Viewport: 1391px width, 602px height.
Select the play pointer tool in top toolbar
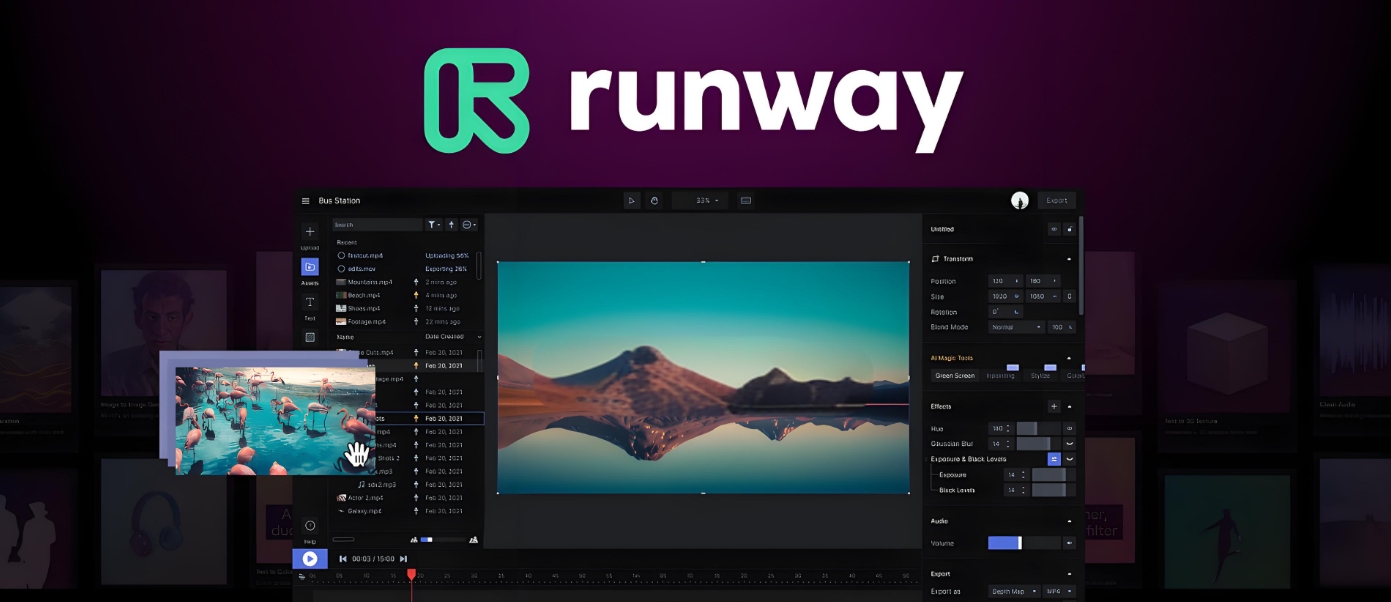(x=632, y=201)
